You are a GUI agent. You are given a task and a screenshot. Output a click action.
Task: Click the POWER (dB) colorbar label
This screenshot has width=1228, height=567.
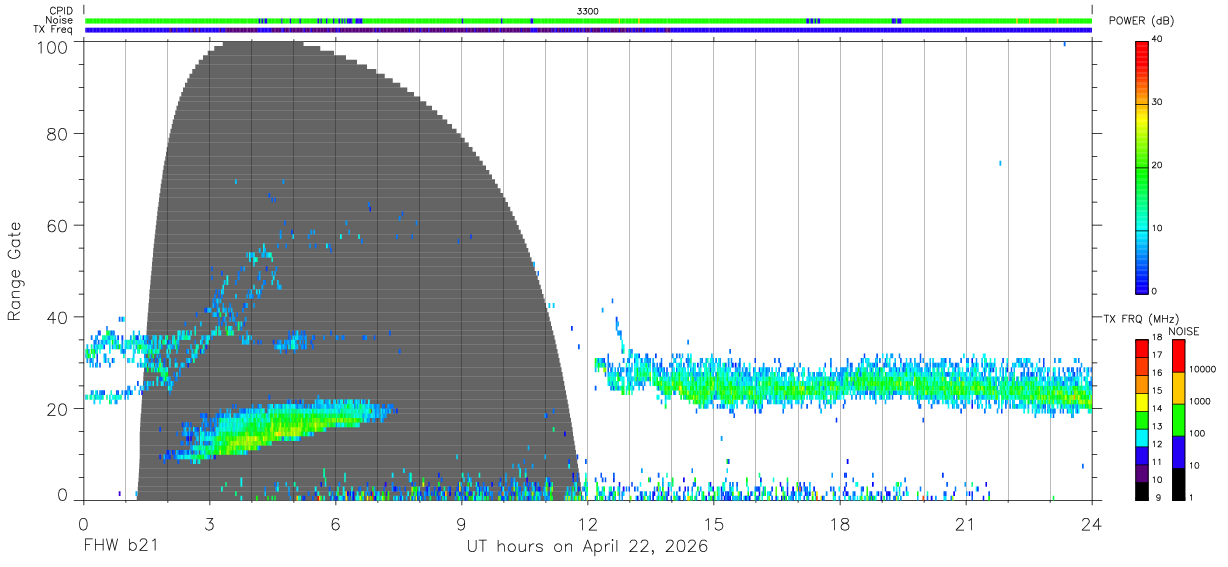click(x=1141, y=20)
